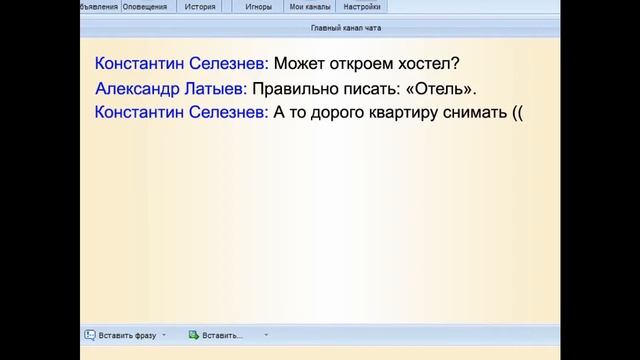
Task: Click the Вставить фразу button label
Action: 127,336
